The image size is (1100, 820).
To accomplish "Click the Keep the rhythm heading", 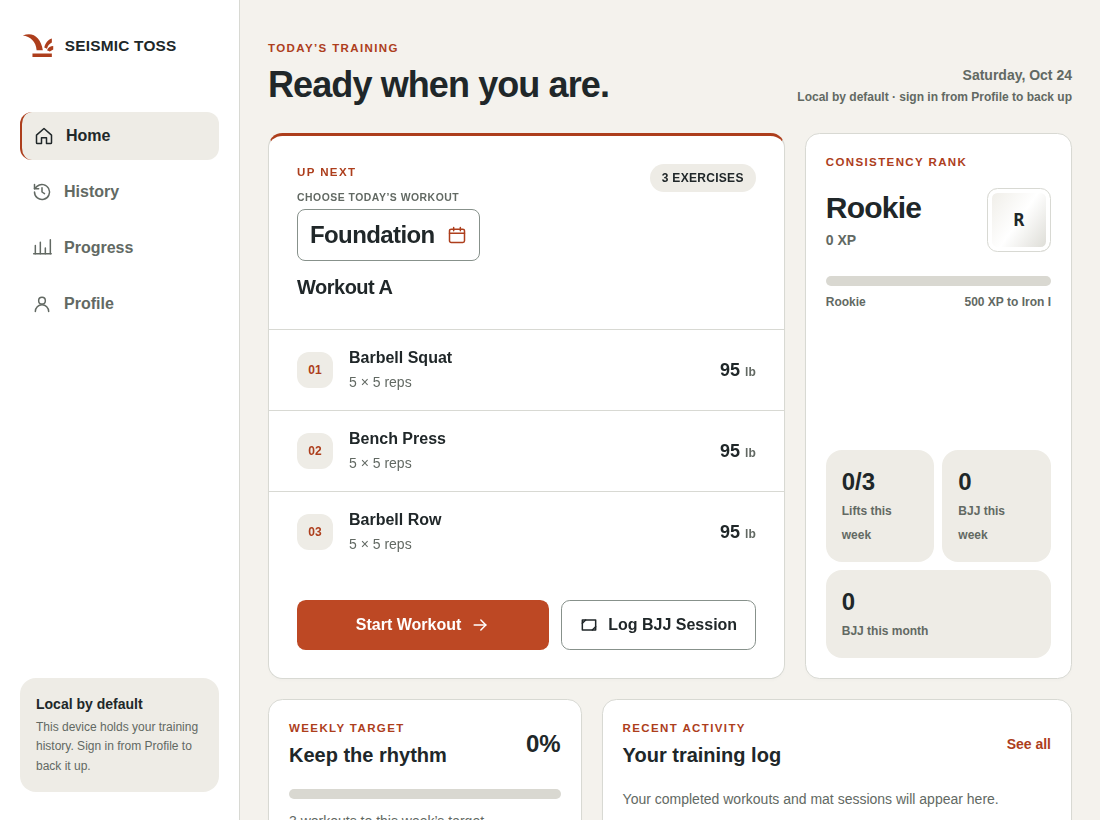I will click(368, 755).
